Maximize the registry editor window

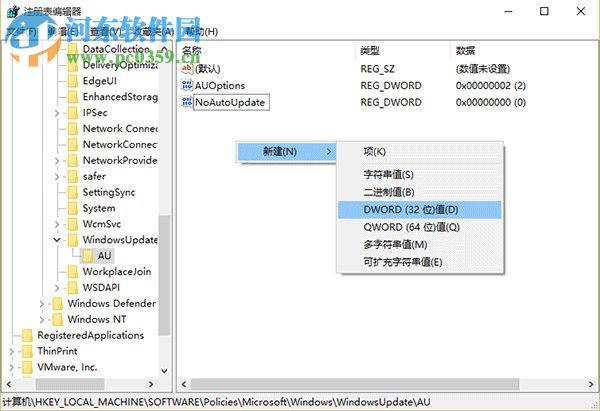pyautogui.click(x=544, y=11)
